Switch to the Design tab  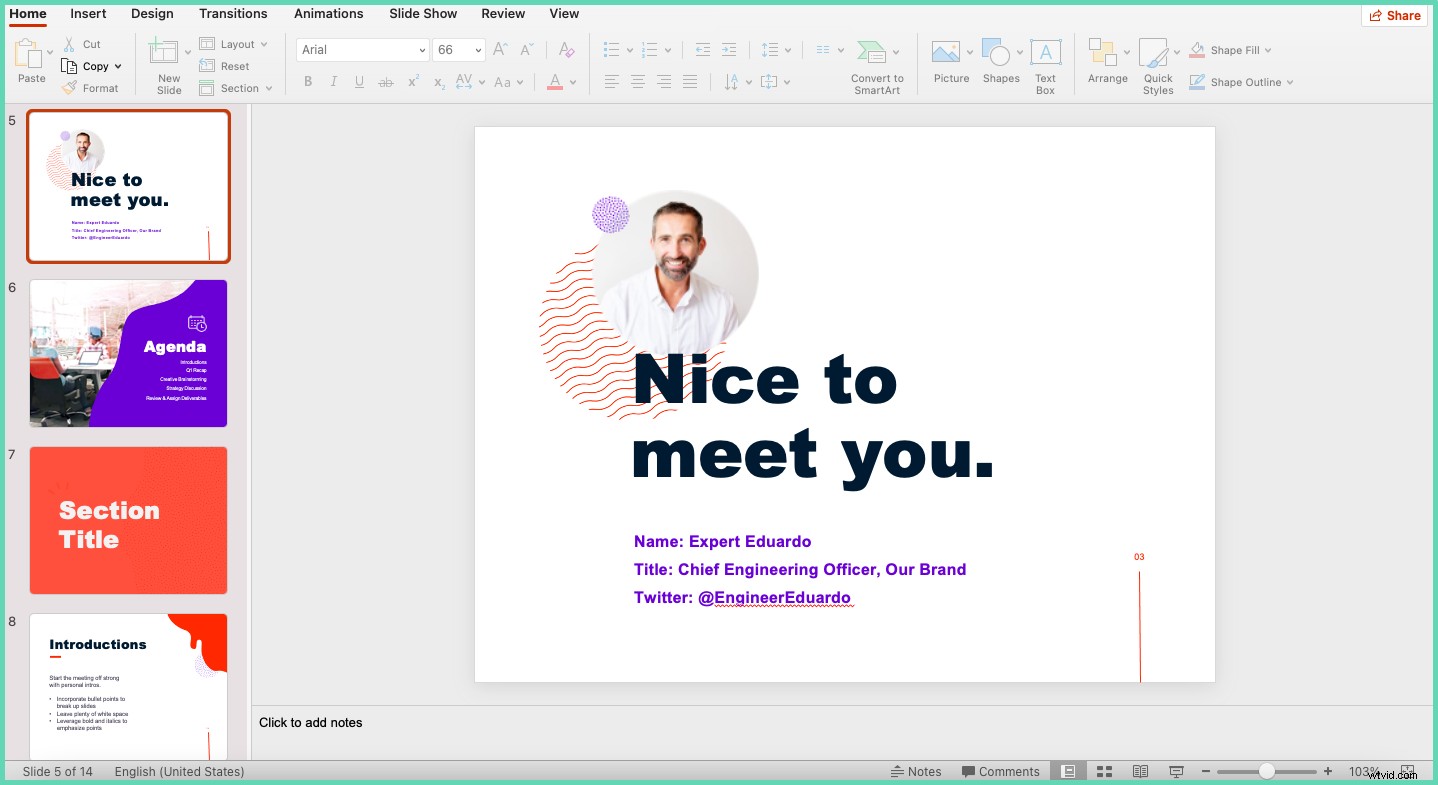point(152,13)
